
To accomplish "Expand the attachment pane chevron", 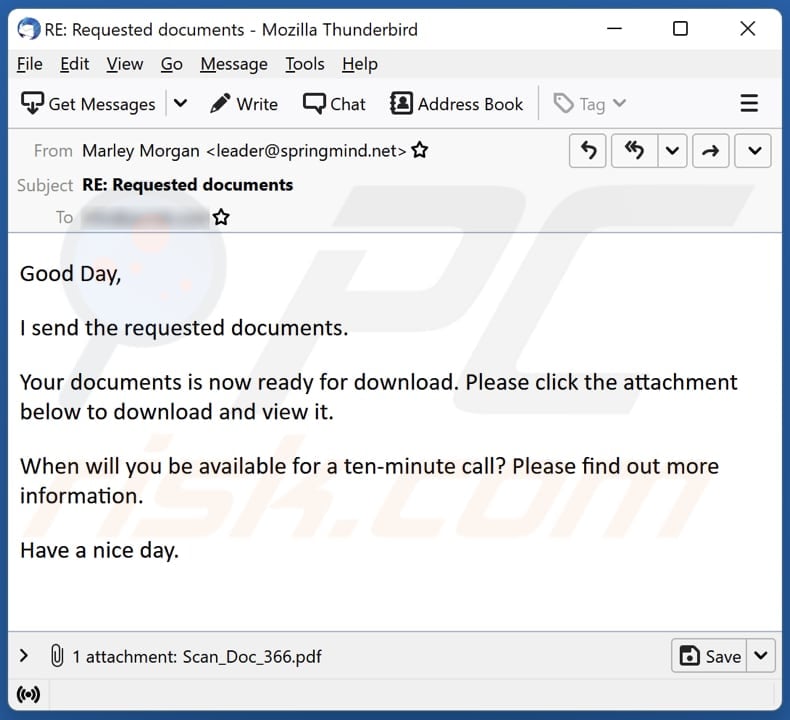I will (23, 656).
